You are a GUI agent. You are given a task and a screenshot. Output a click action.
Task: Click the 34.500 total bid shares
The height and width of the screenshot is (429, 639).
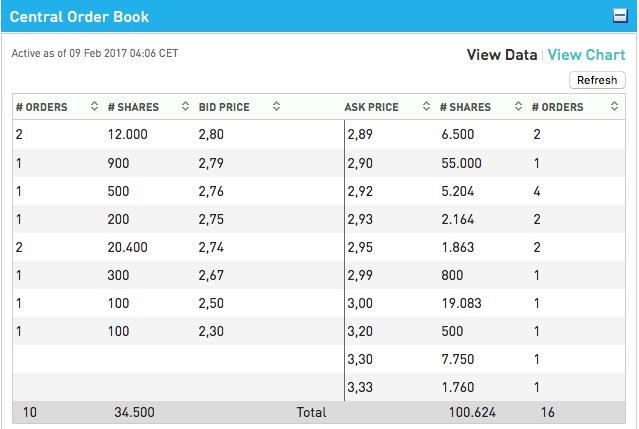coord(134,412)
